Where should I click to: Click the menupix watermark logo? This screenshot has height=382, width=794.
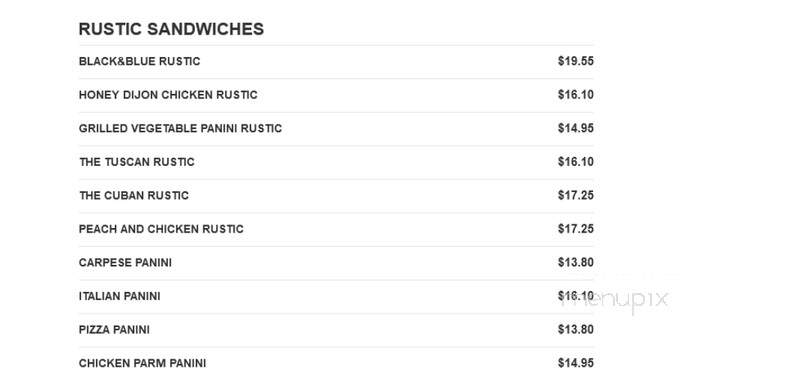coord(615,299)
